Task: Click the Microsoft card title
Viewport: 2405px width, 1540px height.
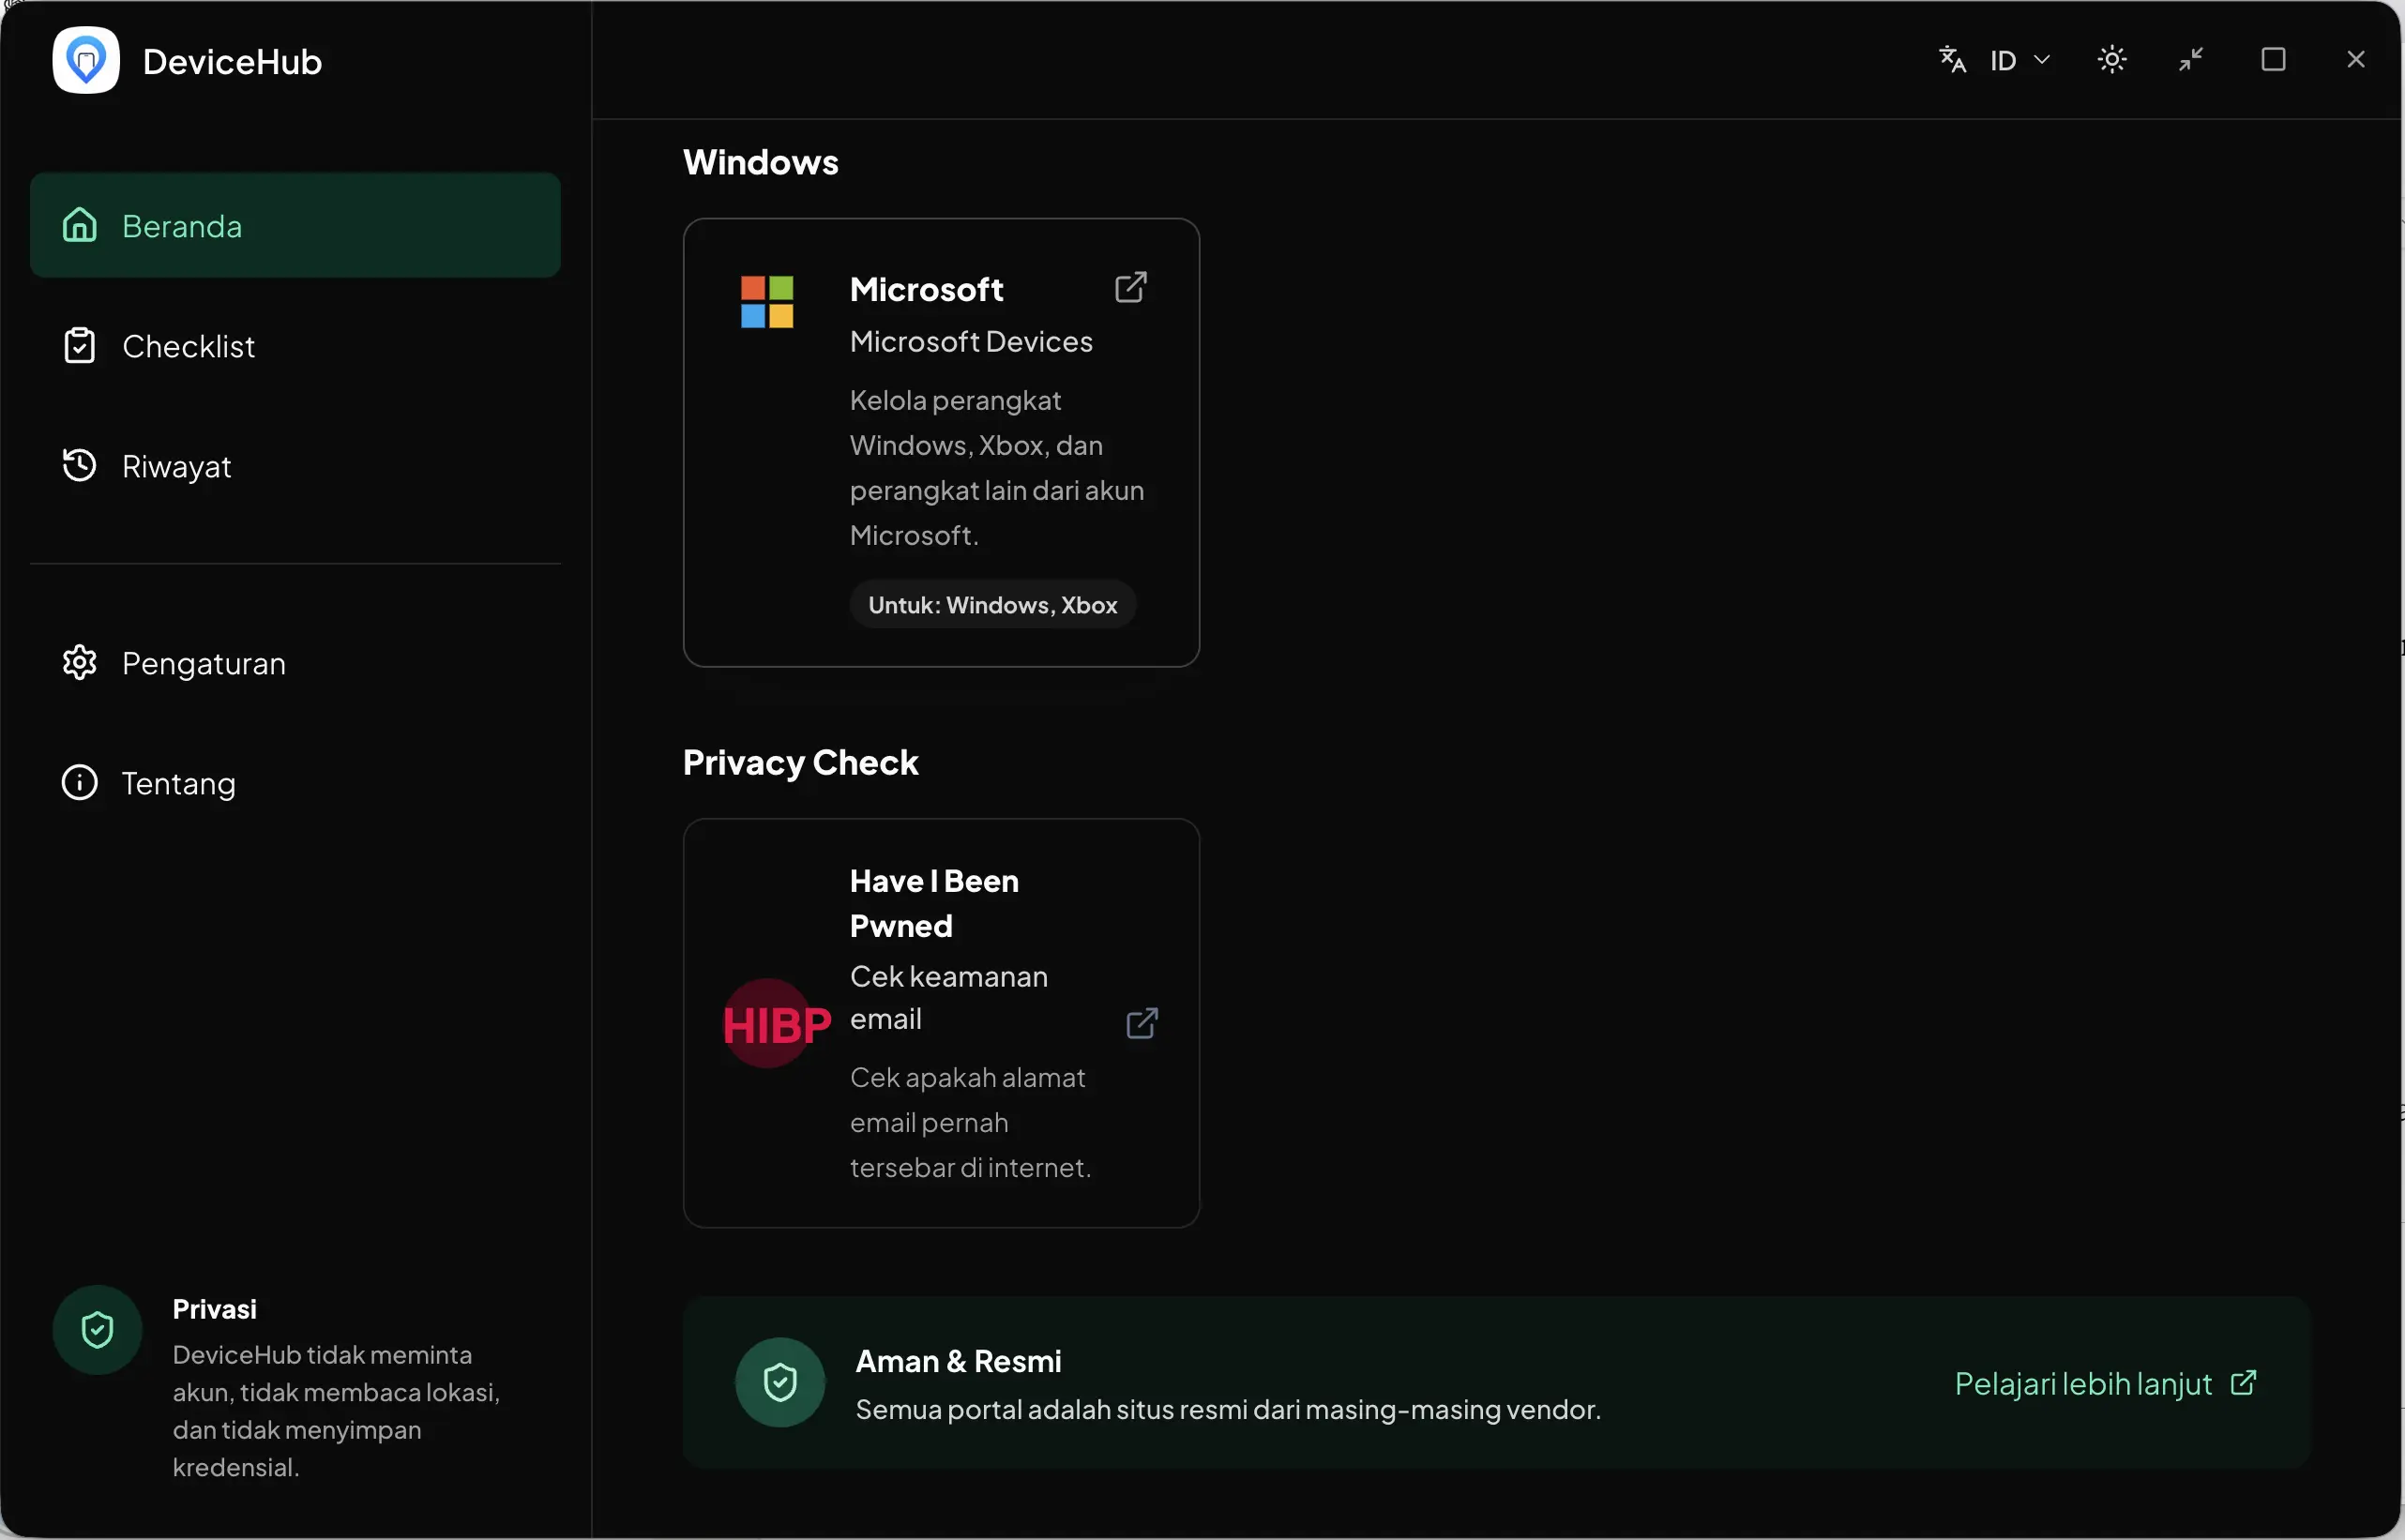Action: pos(926,290)
